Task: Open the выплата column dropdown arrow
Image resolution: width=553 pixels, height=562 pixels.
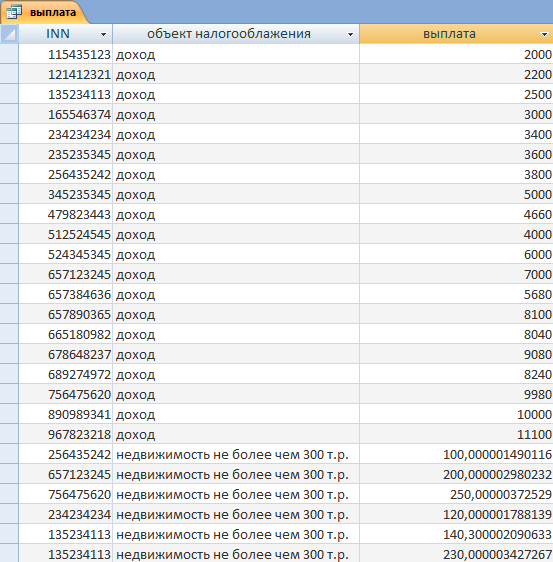Action: point(544,34)
